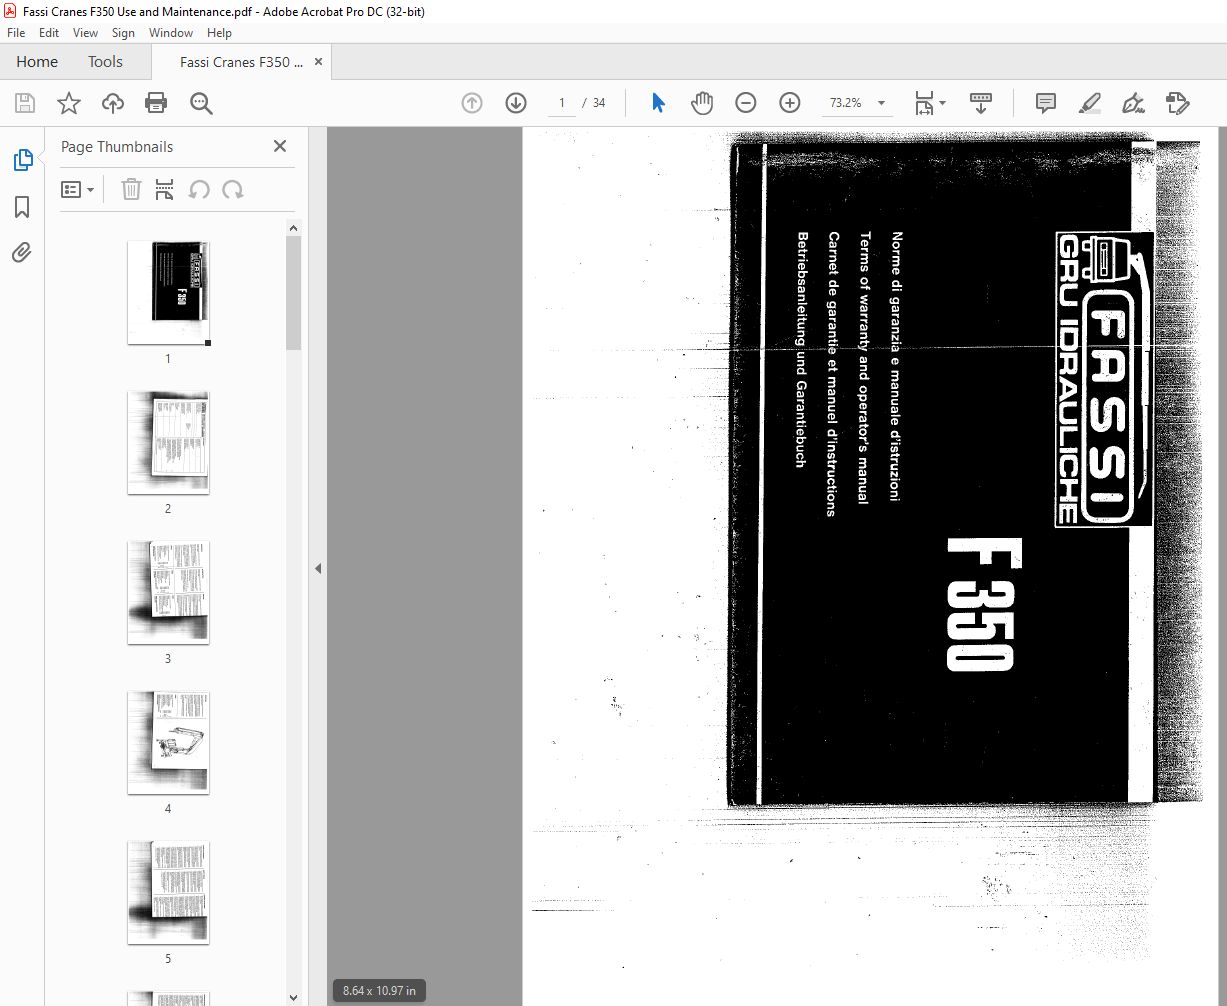
Task: Open the File menu
Action: 16,33
